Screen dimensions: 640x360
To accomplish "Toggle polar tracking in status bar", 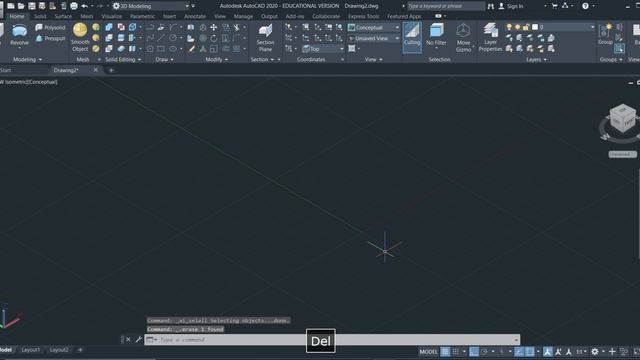I will pos(484,351).
